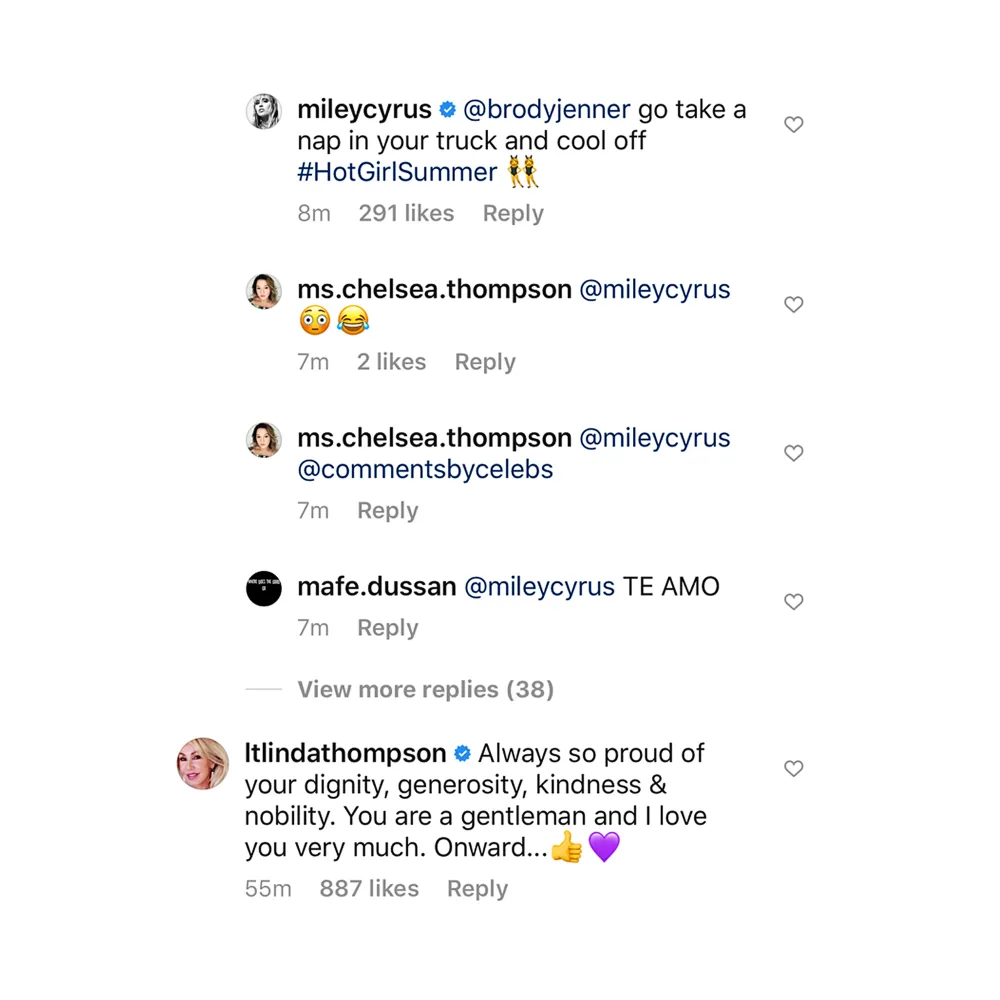Screen dimensions: 1000x1000
Task: Open @mileycyrus mention in chelsea's comment
Action: [655, 289]
